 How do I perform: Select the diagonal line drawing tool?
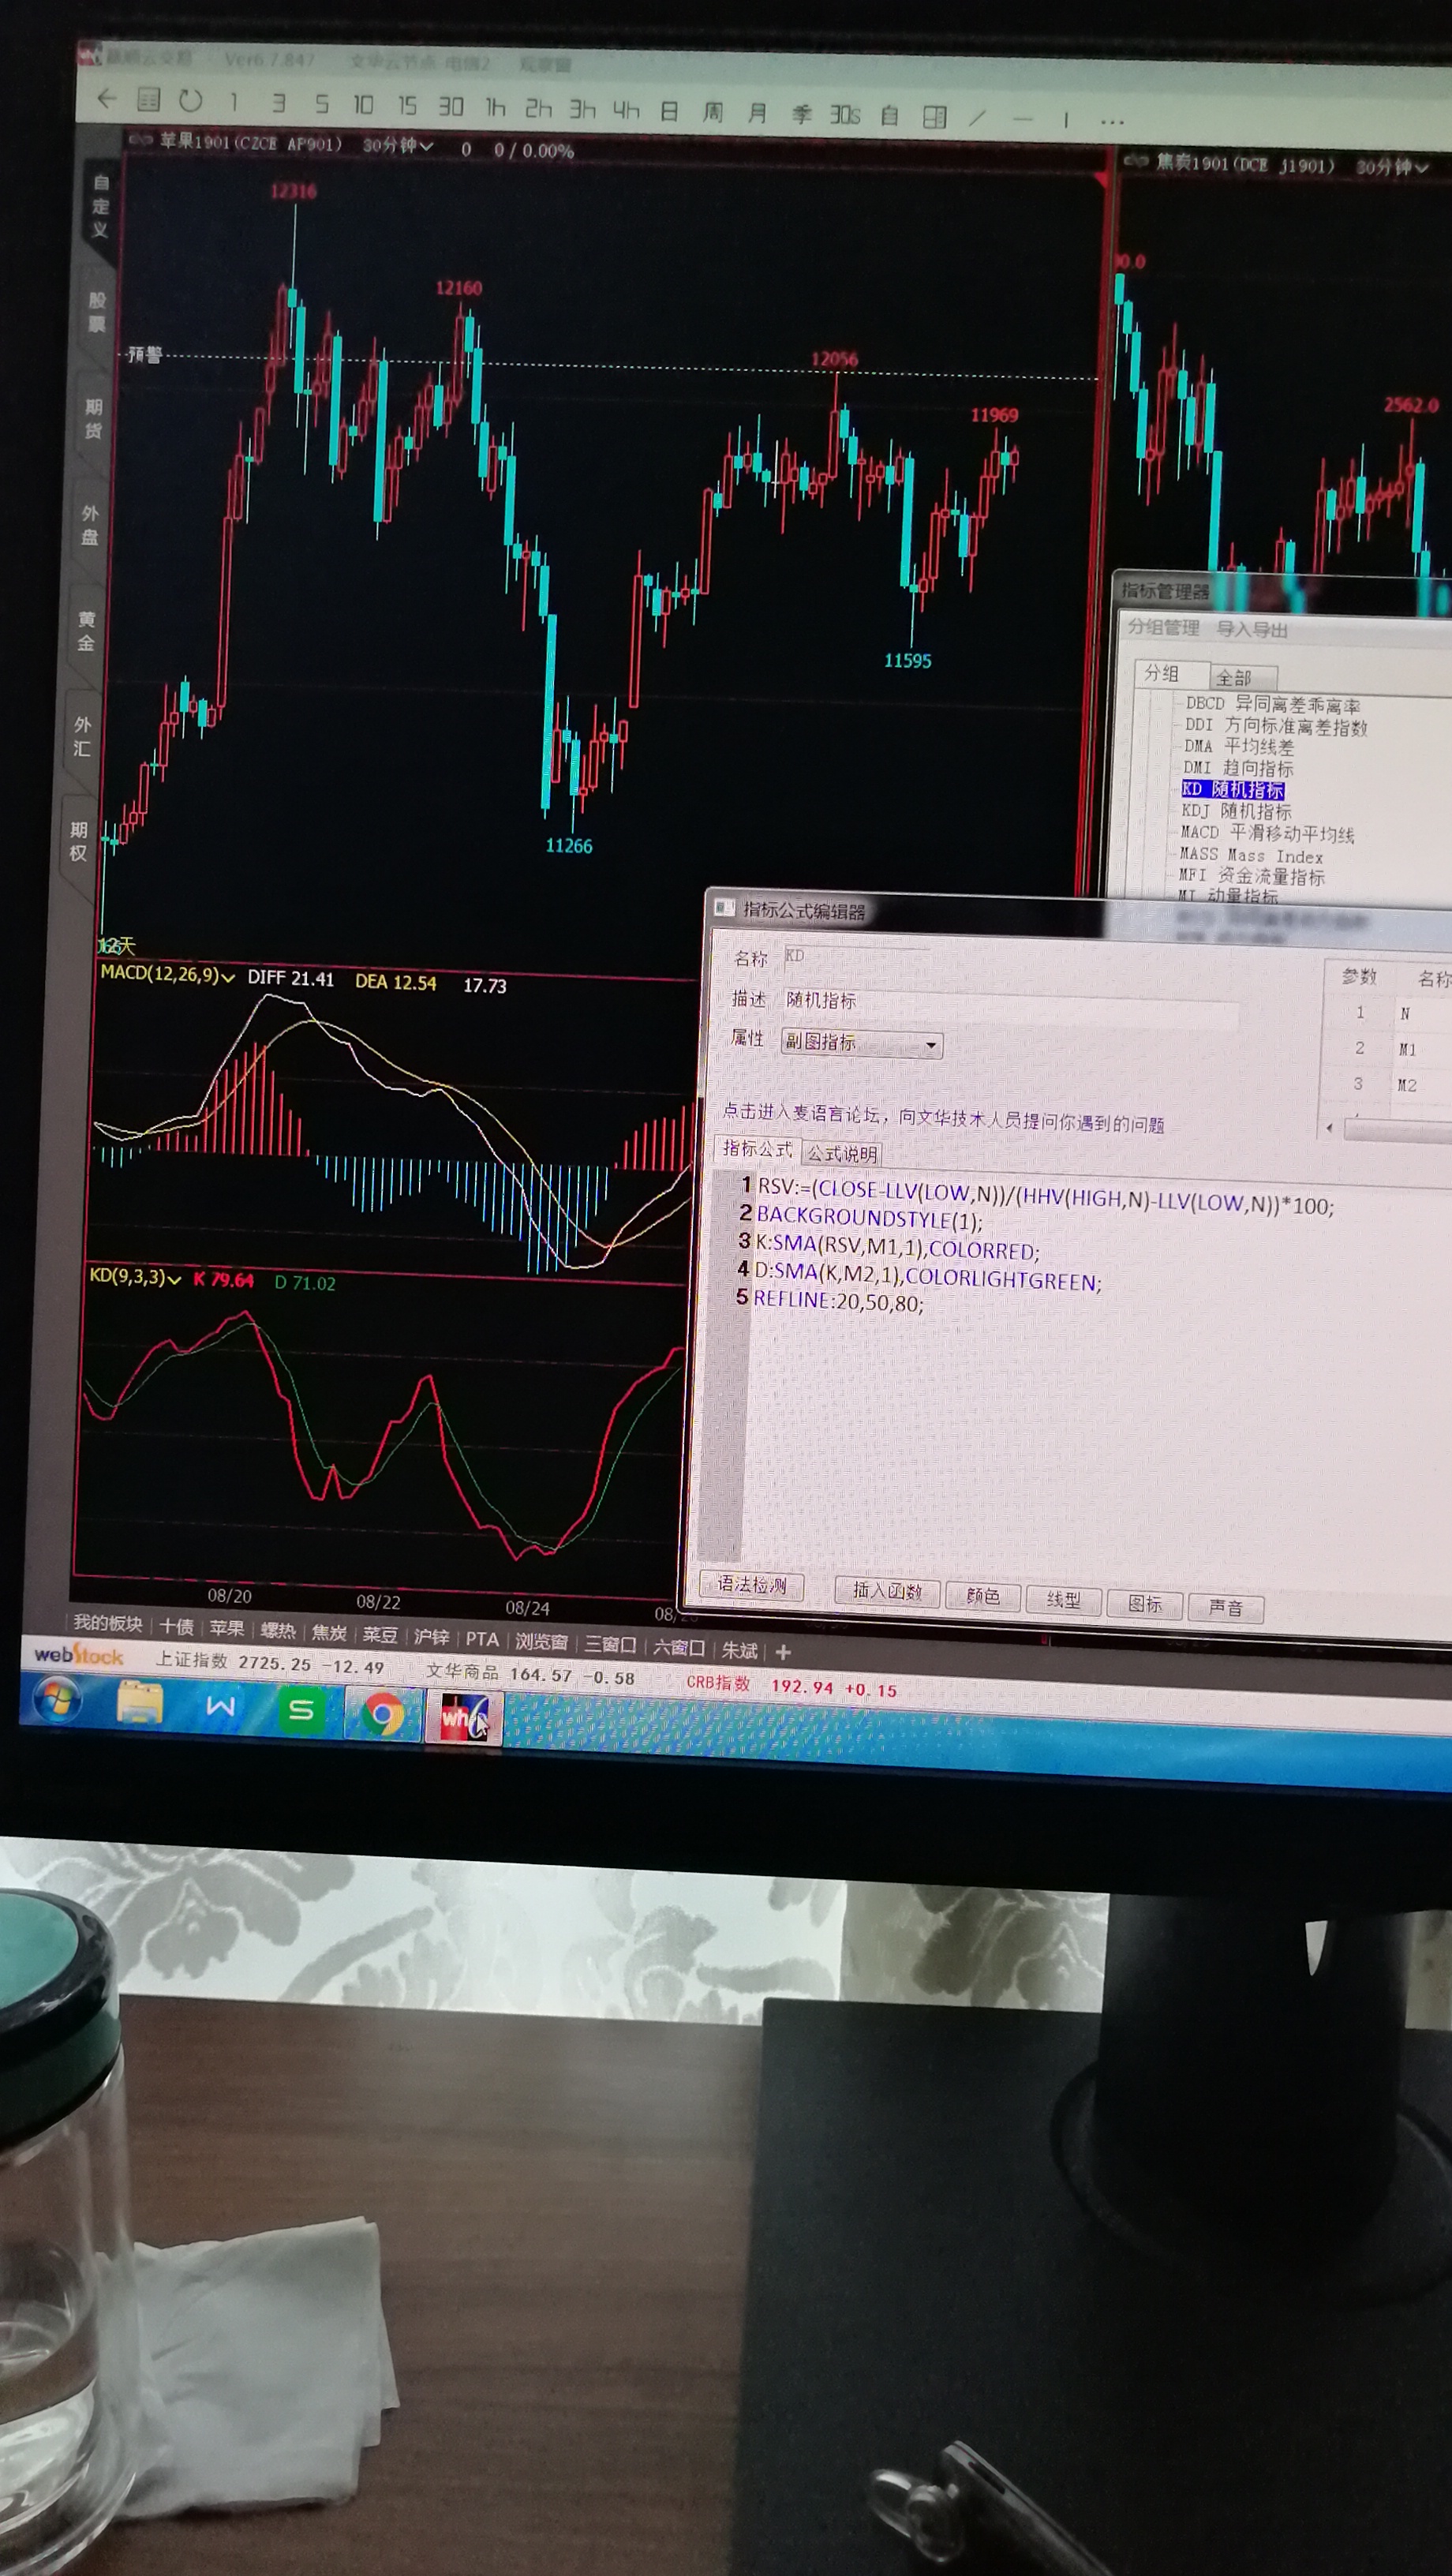coord(977,118)
